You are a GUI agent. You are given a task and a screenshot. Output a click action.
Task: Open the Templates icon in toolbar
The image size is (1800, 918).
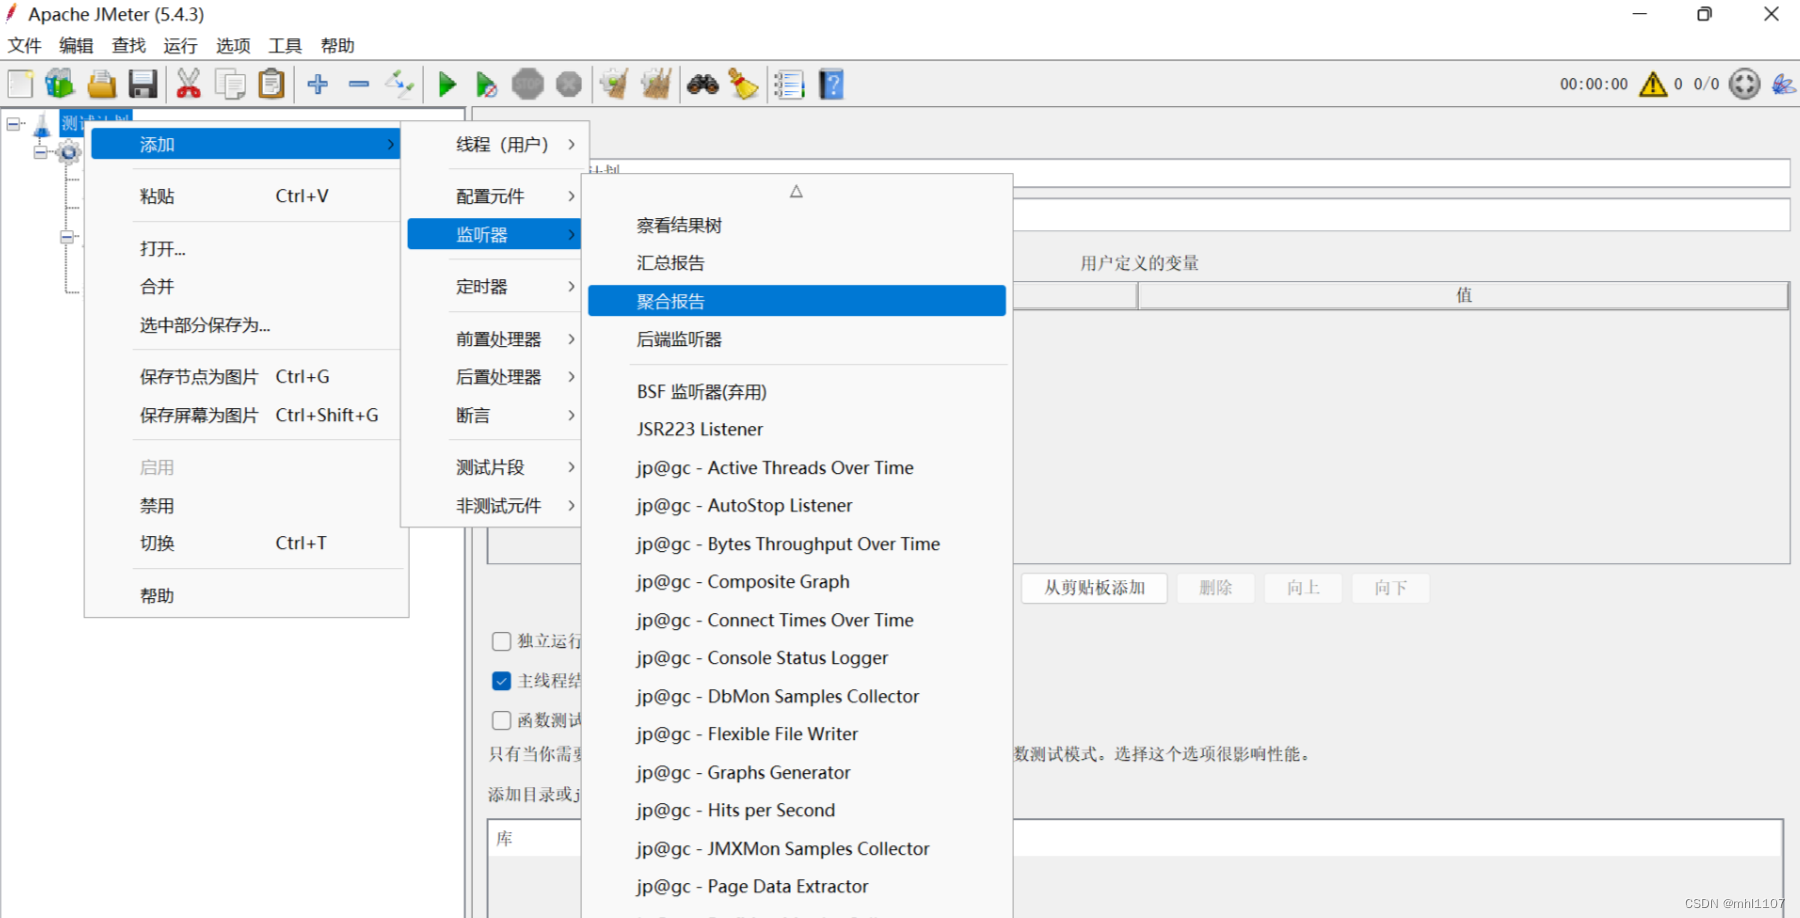(60, 85)
